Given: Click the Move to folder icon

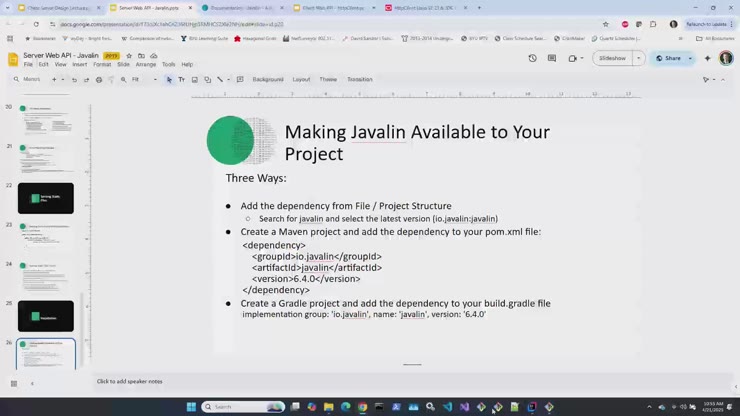Looking at the screenshot, I should tap(141, 56).
